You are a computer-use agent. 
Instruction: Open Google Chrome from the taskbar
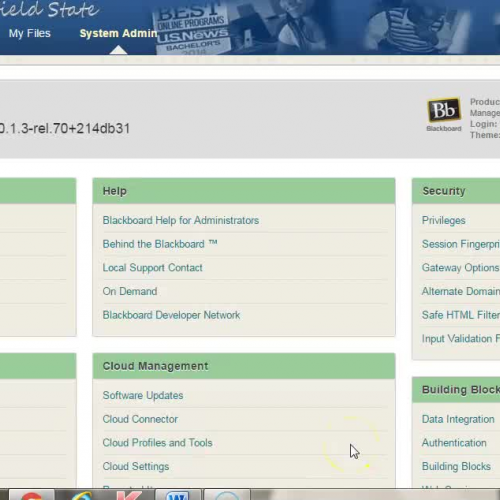point(32,495)
